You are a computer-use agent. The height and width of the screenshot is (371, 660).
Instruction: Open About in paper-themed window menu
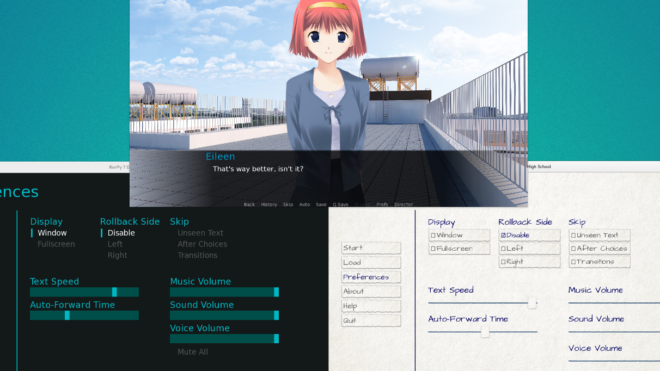coord(371,291)
